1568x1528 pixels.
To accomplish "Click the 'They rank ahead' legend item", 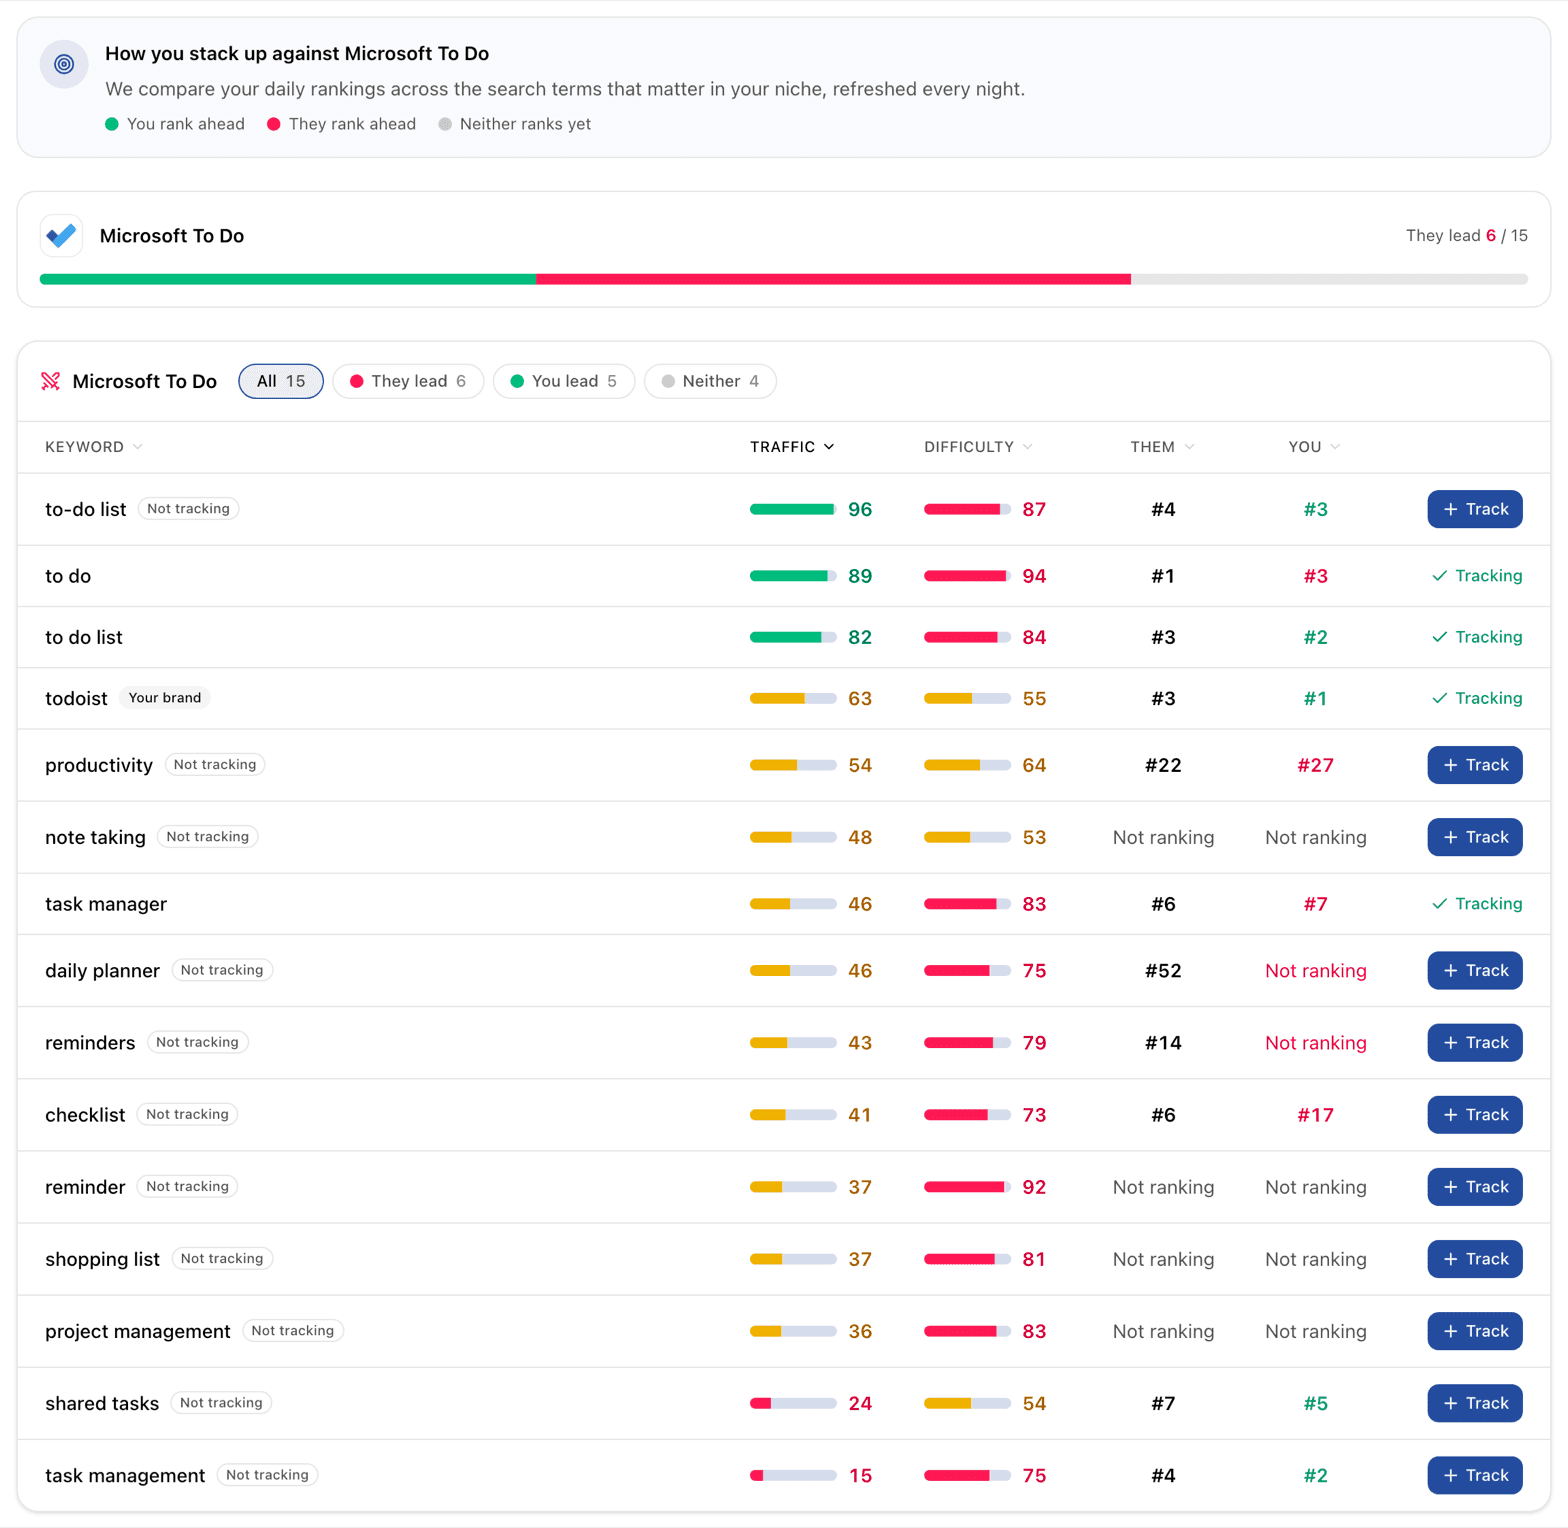I will (342, 124).
